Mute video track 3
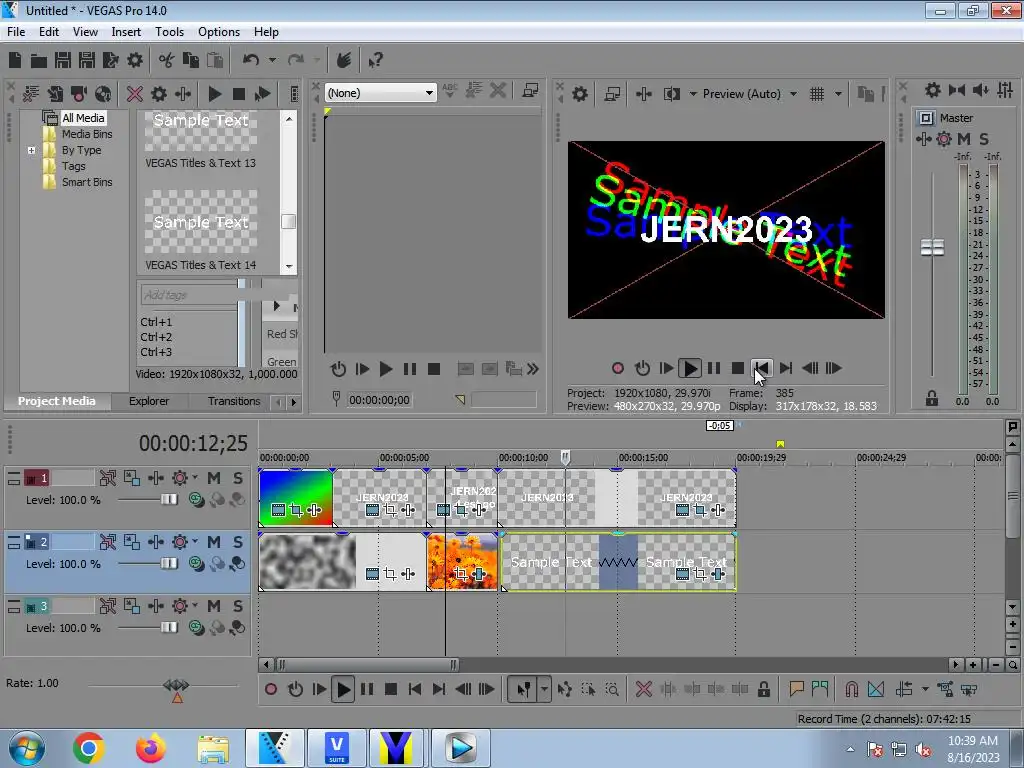 [214, 606]
